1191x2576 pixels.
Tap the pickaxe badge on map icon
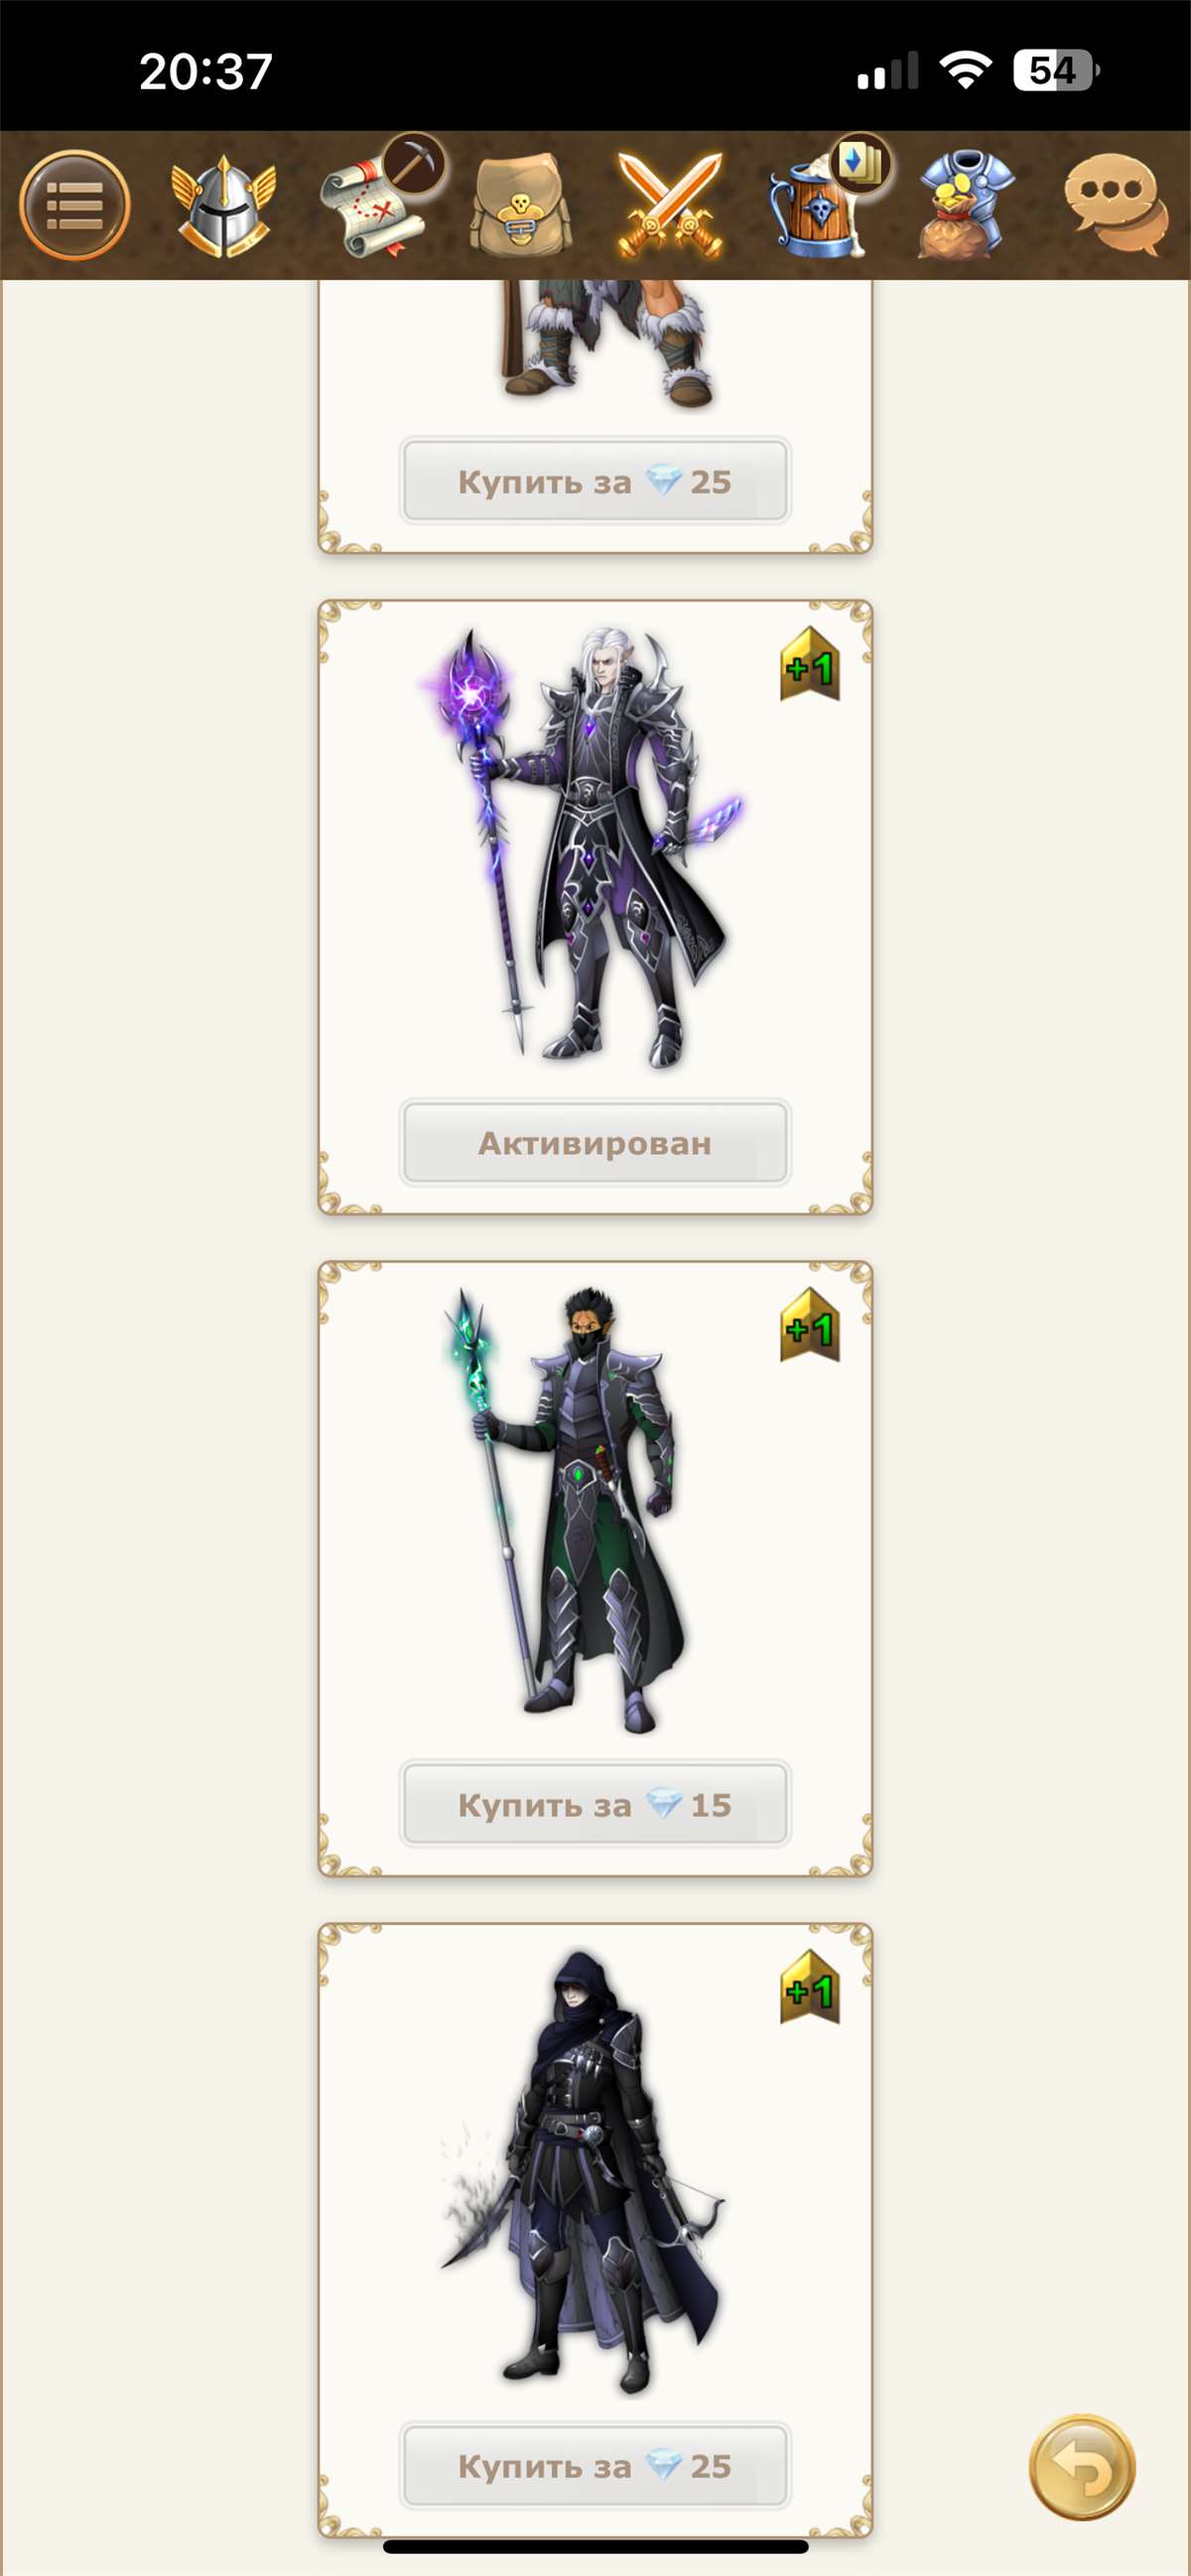tap(412, 163)
